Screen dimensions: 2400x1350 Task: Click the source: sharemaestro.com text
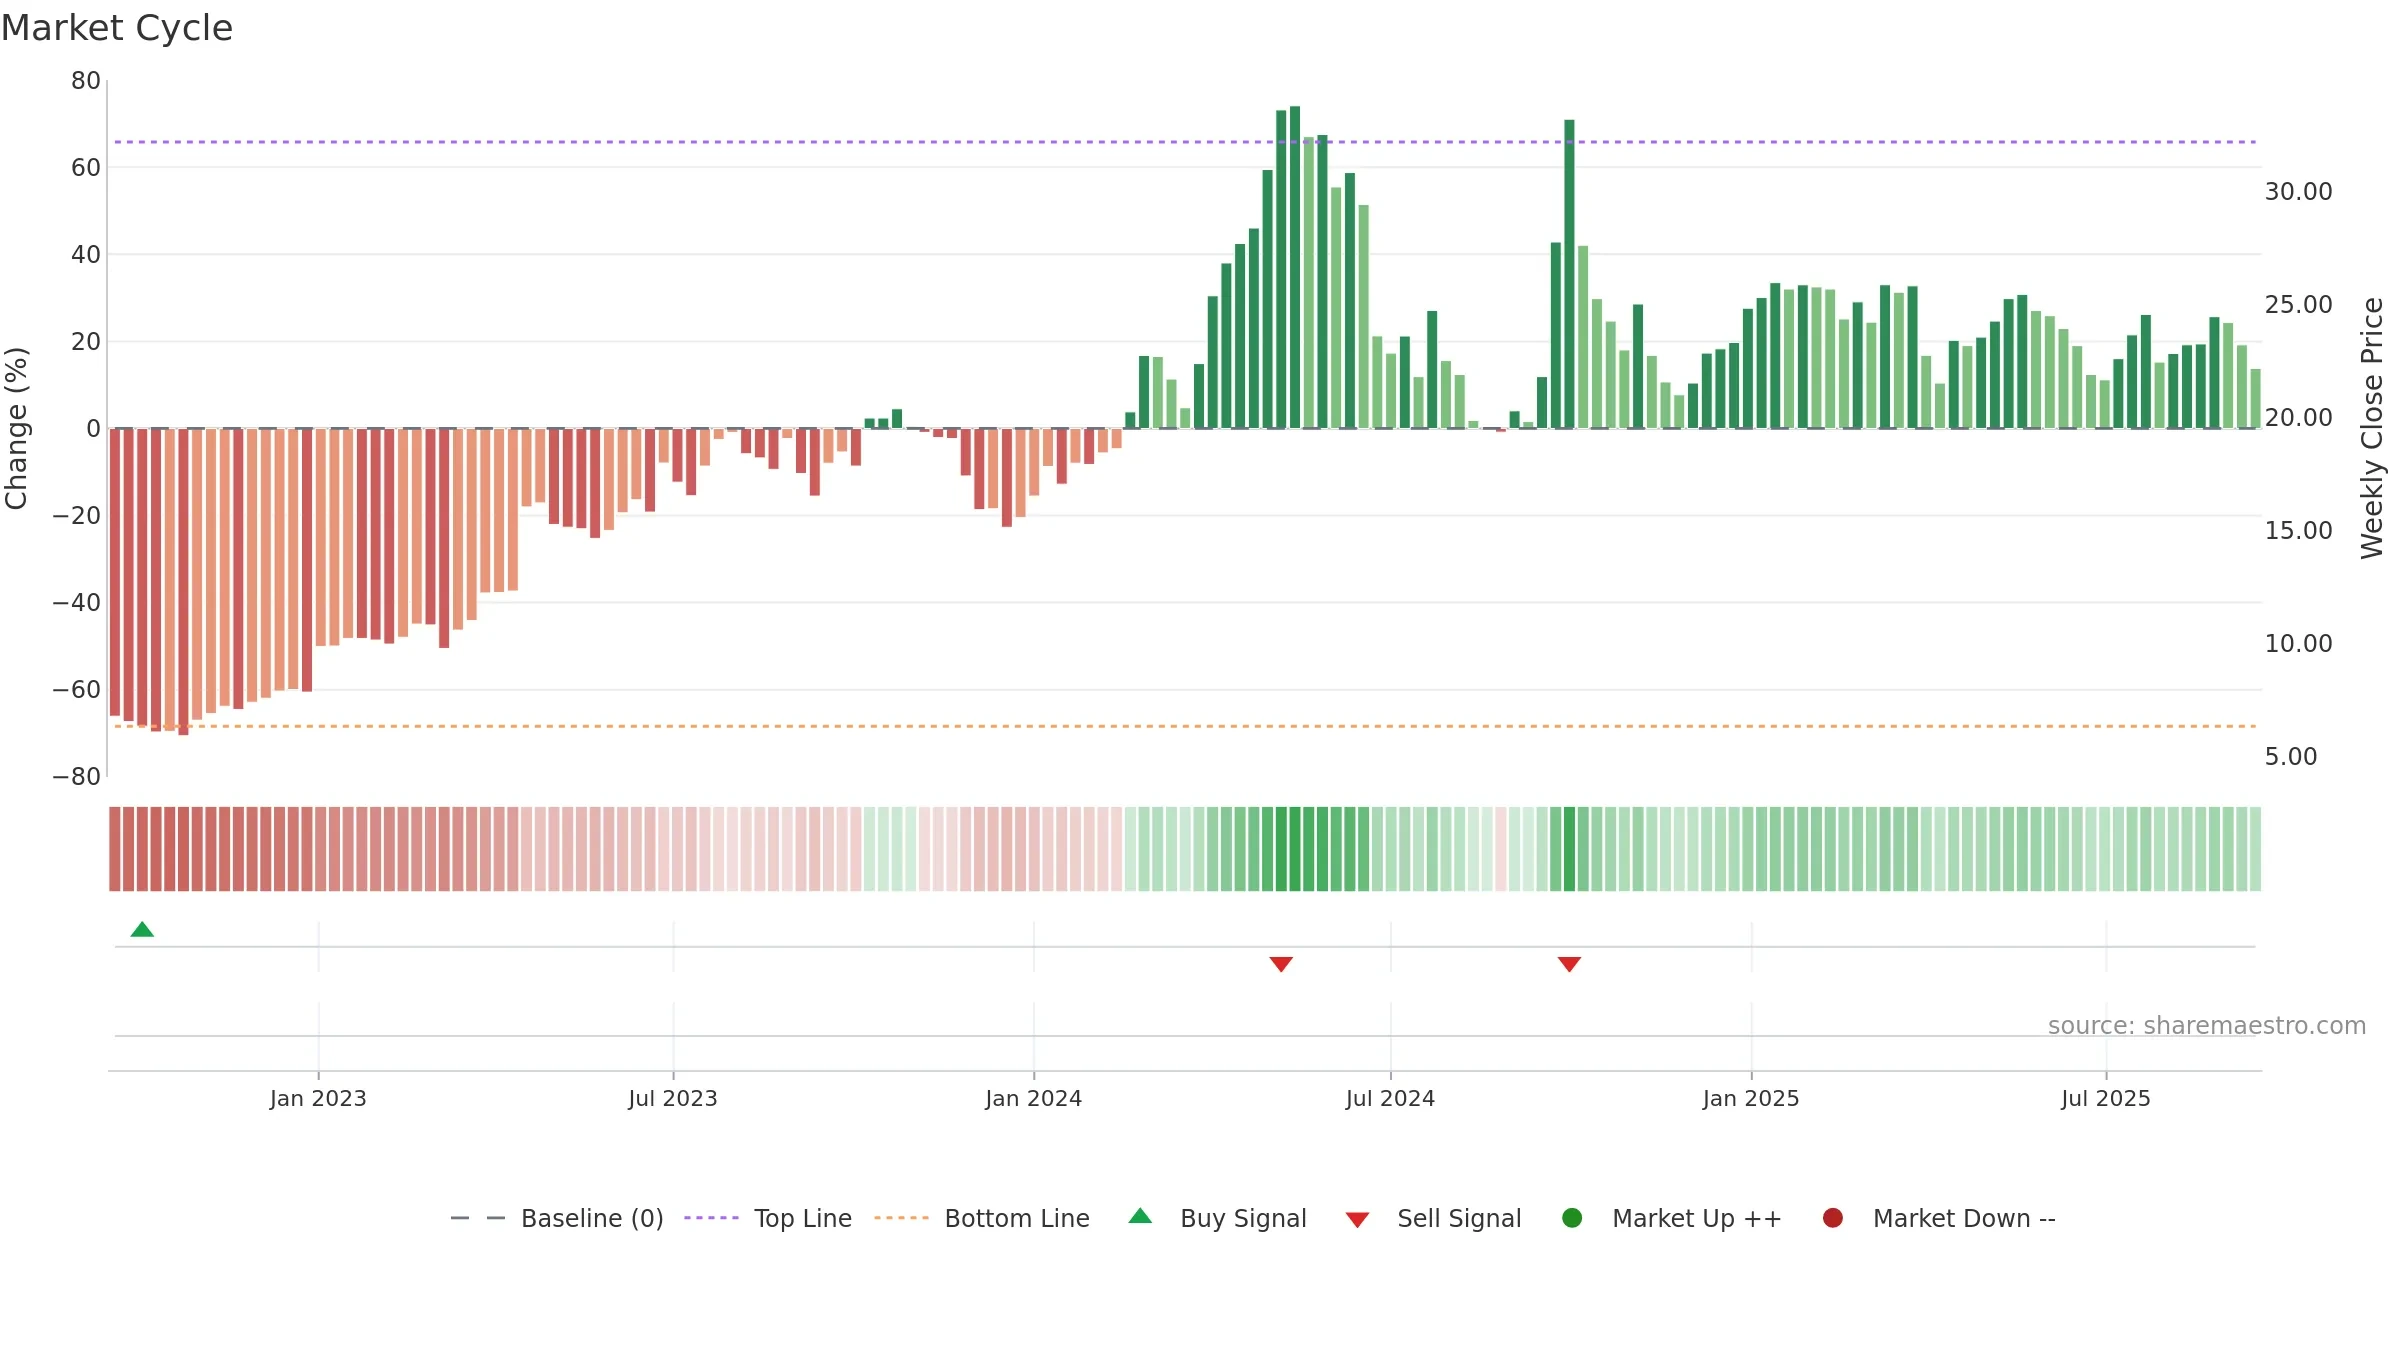2207,1025
